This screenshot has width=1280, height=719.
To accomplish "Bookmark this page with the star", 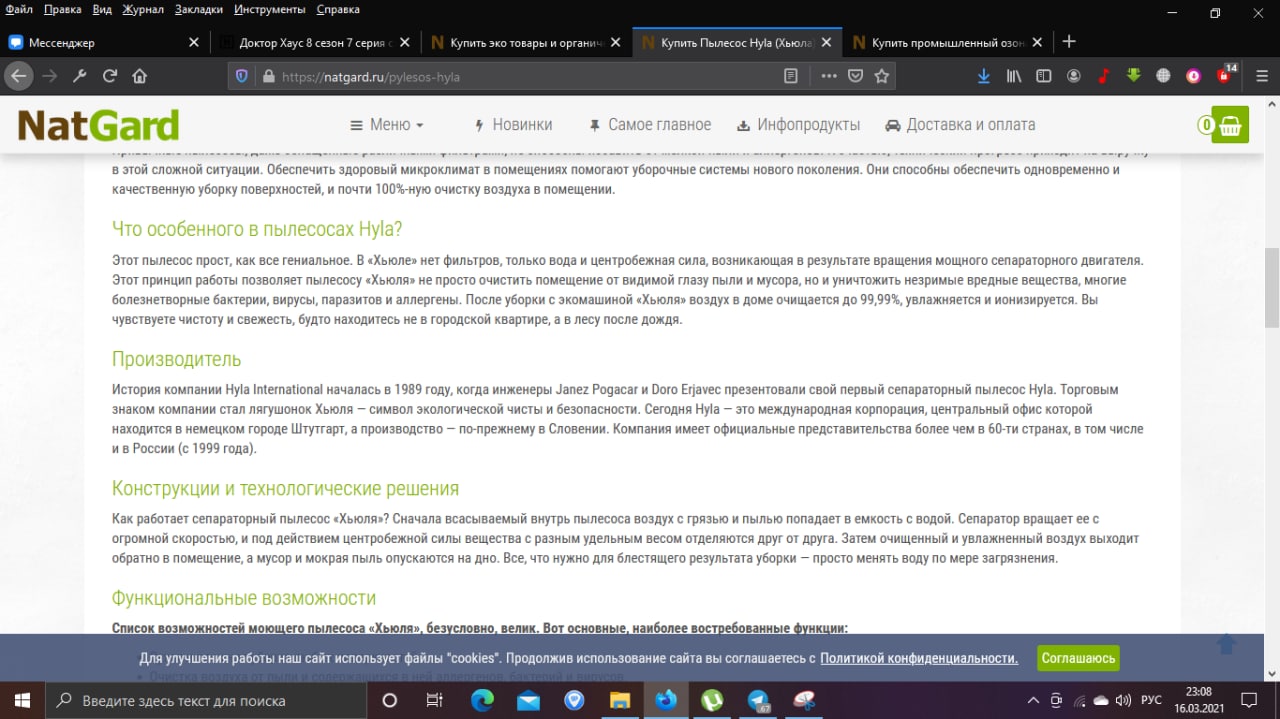I will coord(881,76).
